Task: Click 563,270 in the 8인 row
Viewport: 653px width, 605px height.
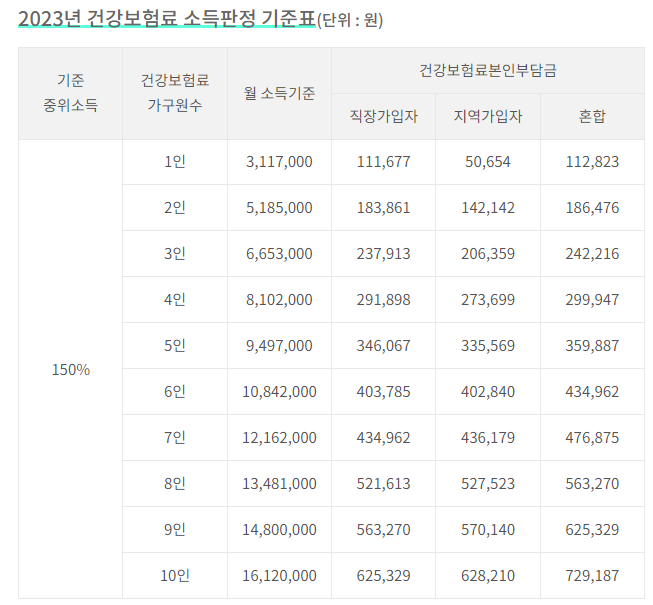Action: 592,483
